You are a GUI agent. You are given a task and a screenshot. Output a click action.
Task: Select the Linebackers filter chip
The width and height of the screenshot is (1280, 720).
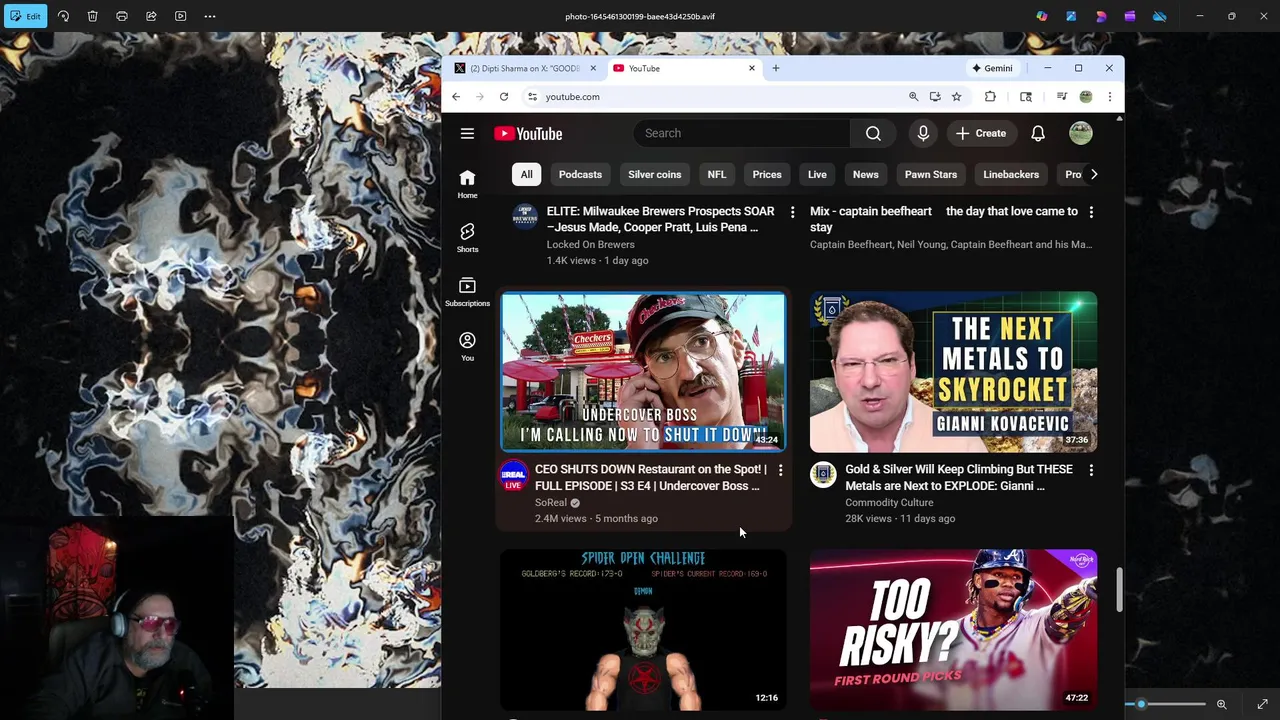(x=1011, y=174)
